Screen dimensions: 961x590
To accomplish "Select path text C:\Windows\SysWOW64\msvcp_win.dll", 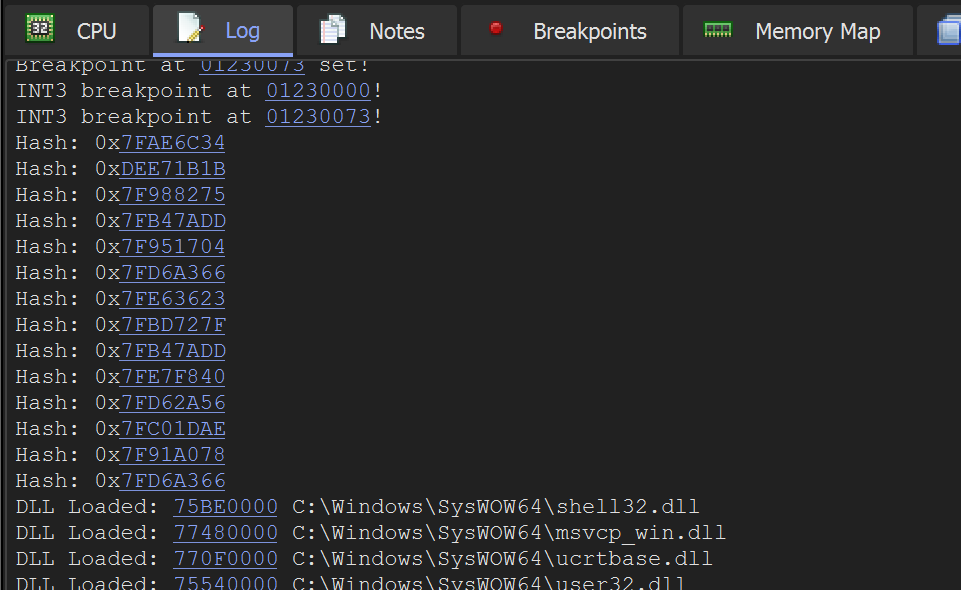I will (x=509, y=533).
